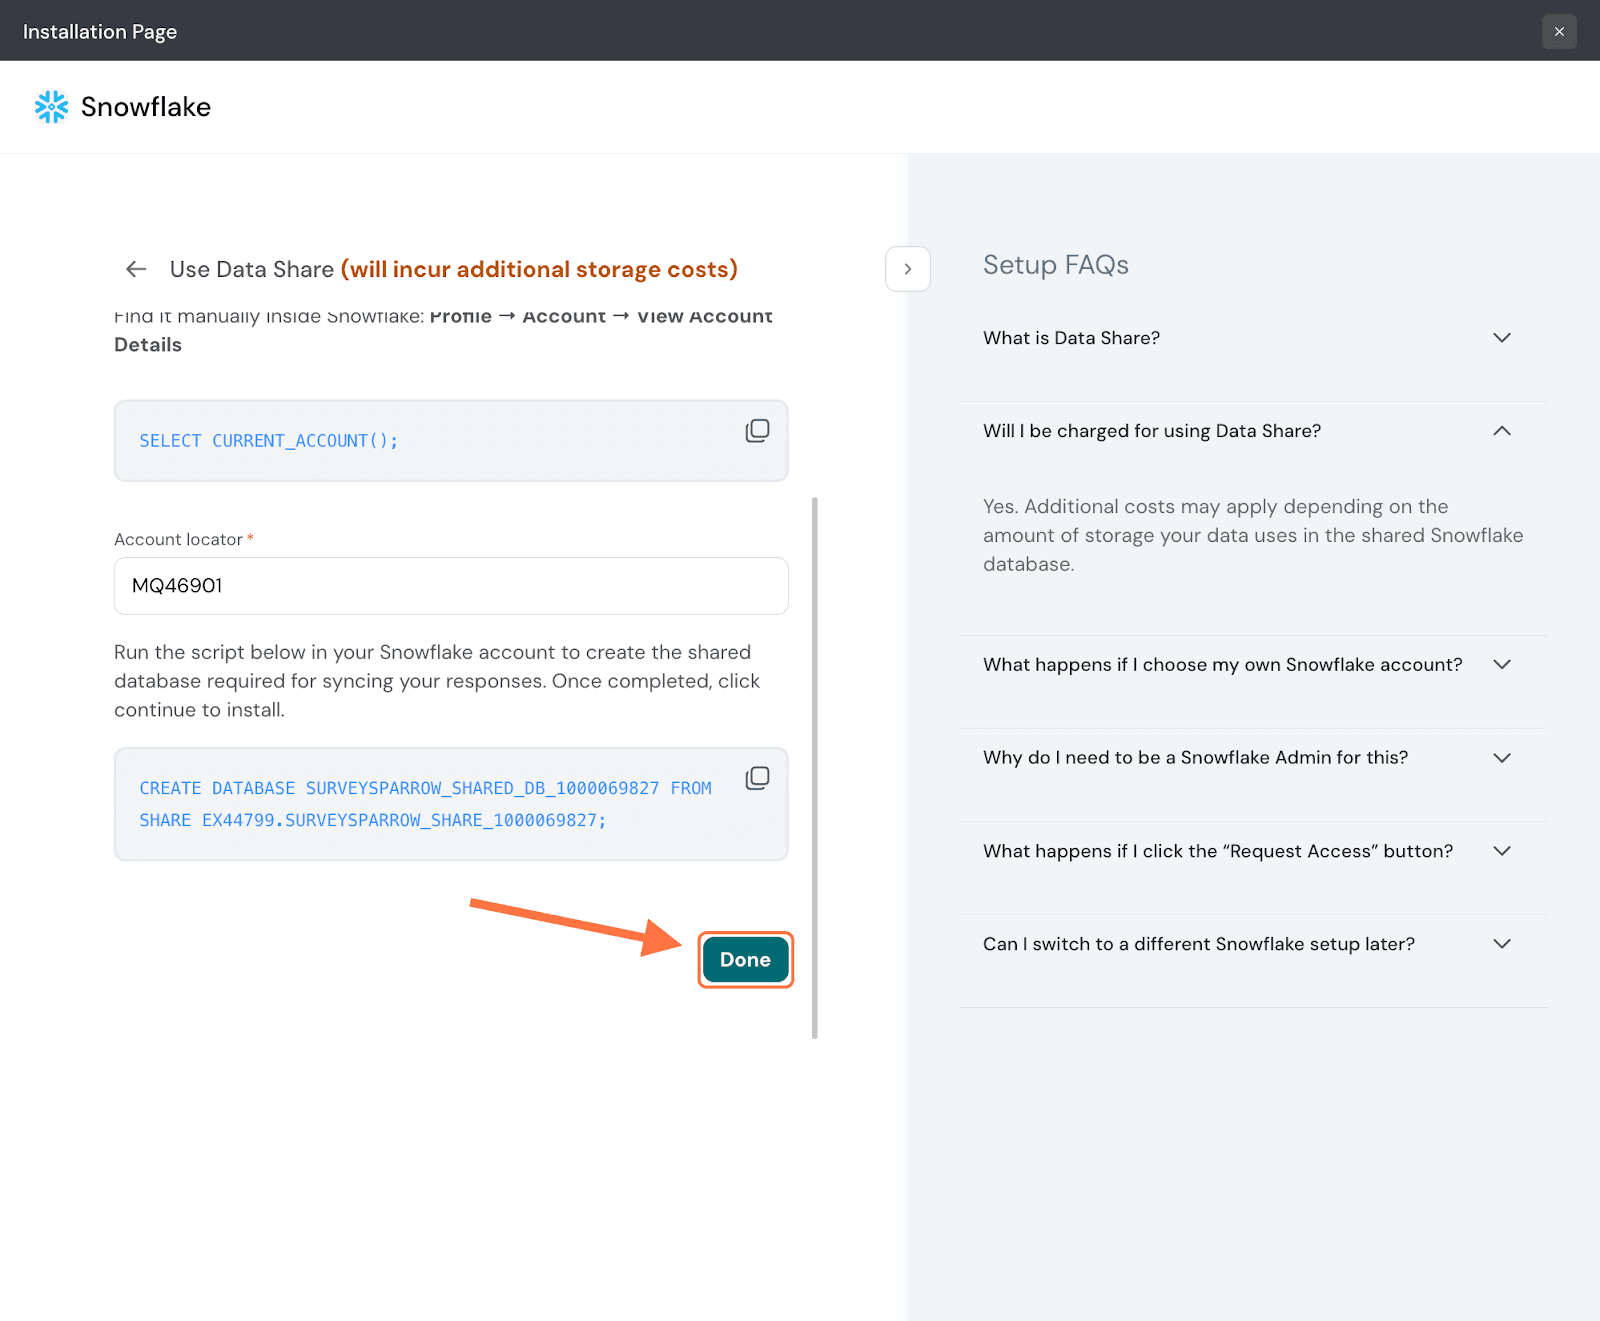The height and width of the screenshot is (1321, 1600).
Task: Click the CREATE DATABASE script text
Action: (425, 804)
